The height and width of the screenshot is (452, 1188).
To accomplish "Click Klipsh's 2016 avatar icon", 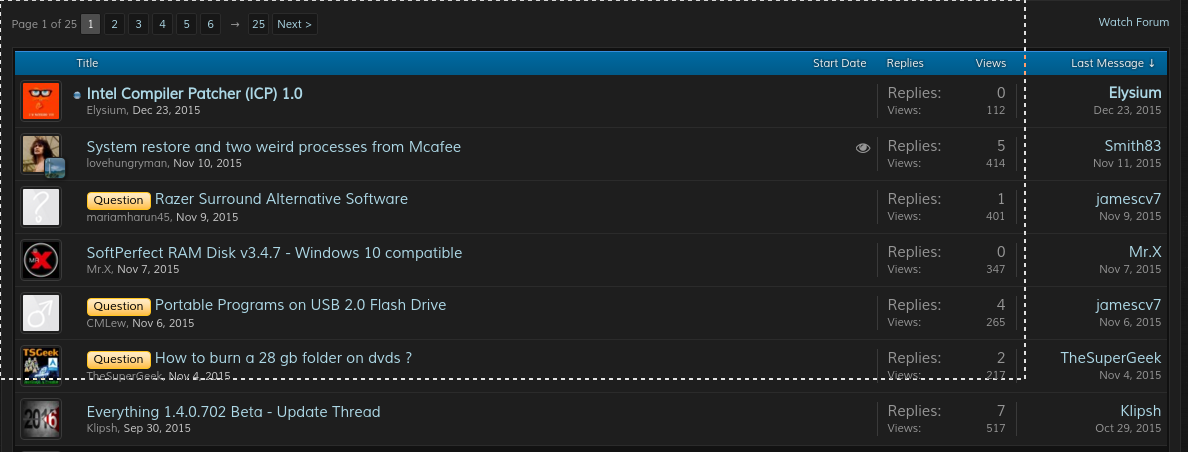I will 41,419.
